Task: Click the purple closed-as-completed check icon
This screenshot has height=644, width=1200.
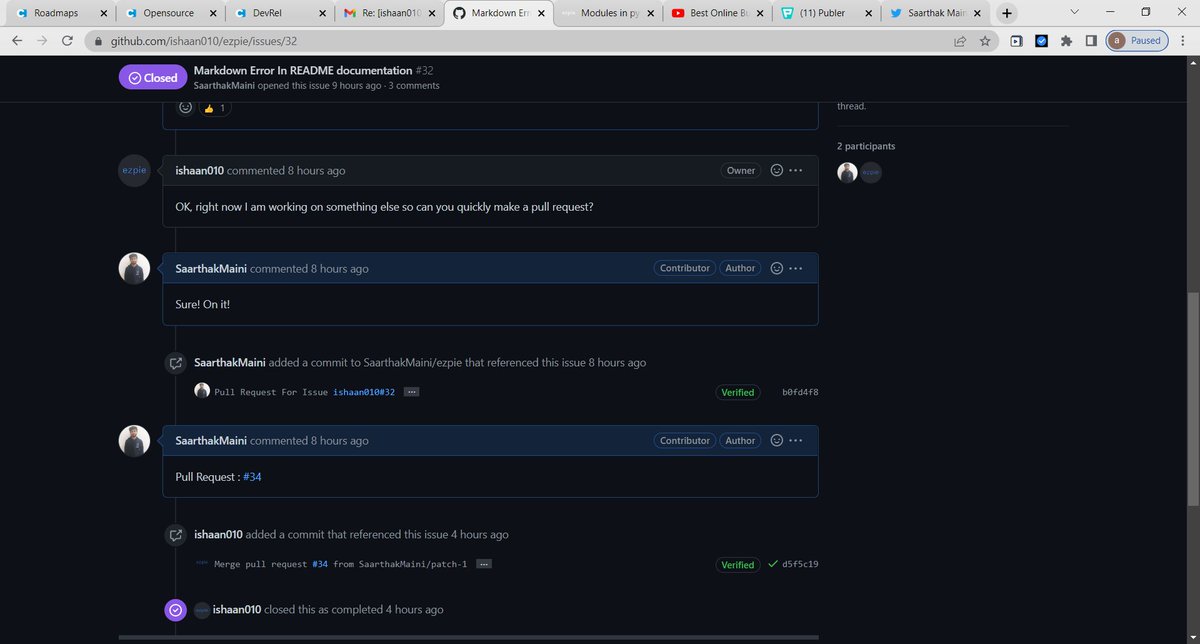Action: click(175, 609)
